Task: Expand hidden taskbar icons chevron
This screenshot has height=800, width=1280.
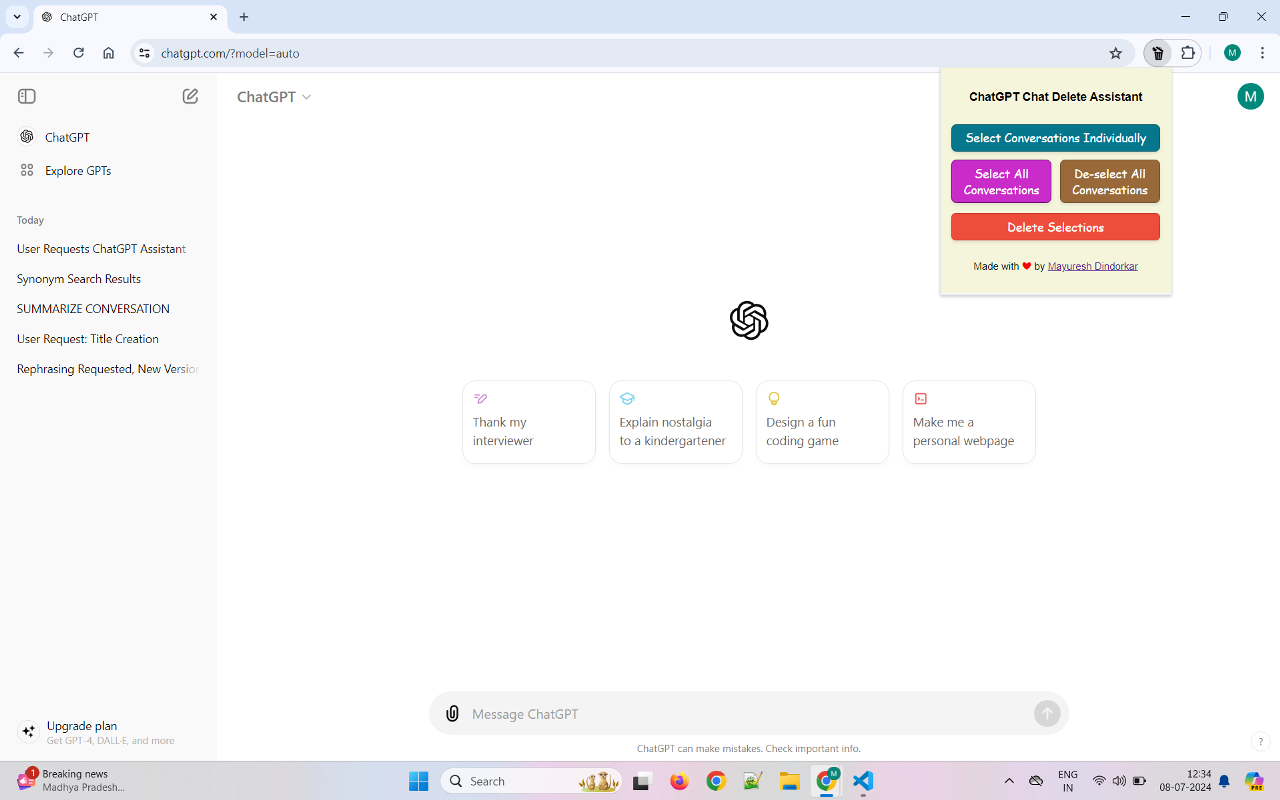Action: pyautogui.click(x=1009, y=780)
